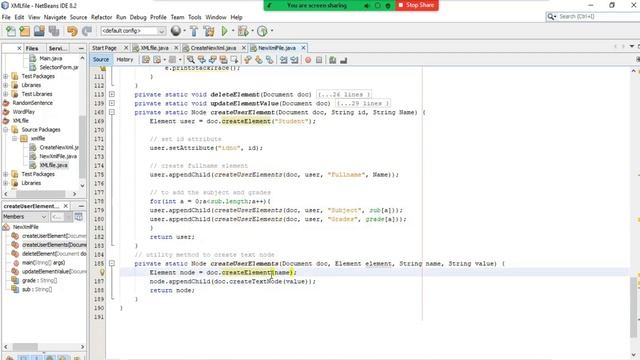Image resolution: width=640 pixels, height=360 pixels.
Task: Open the Team menu
Action: tap(177, 17)
